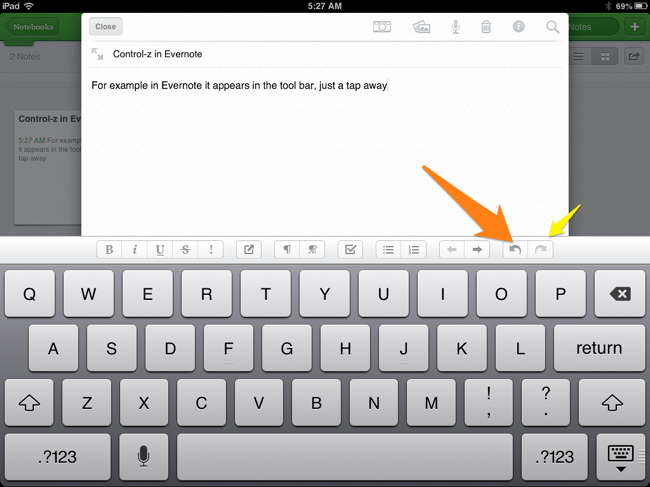The height and width of the screenshot is (487, 650).
Task: Tap the backspace key
Action: (620, 294)
